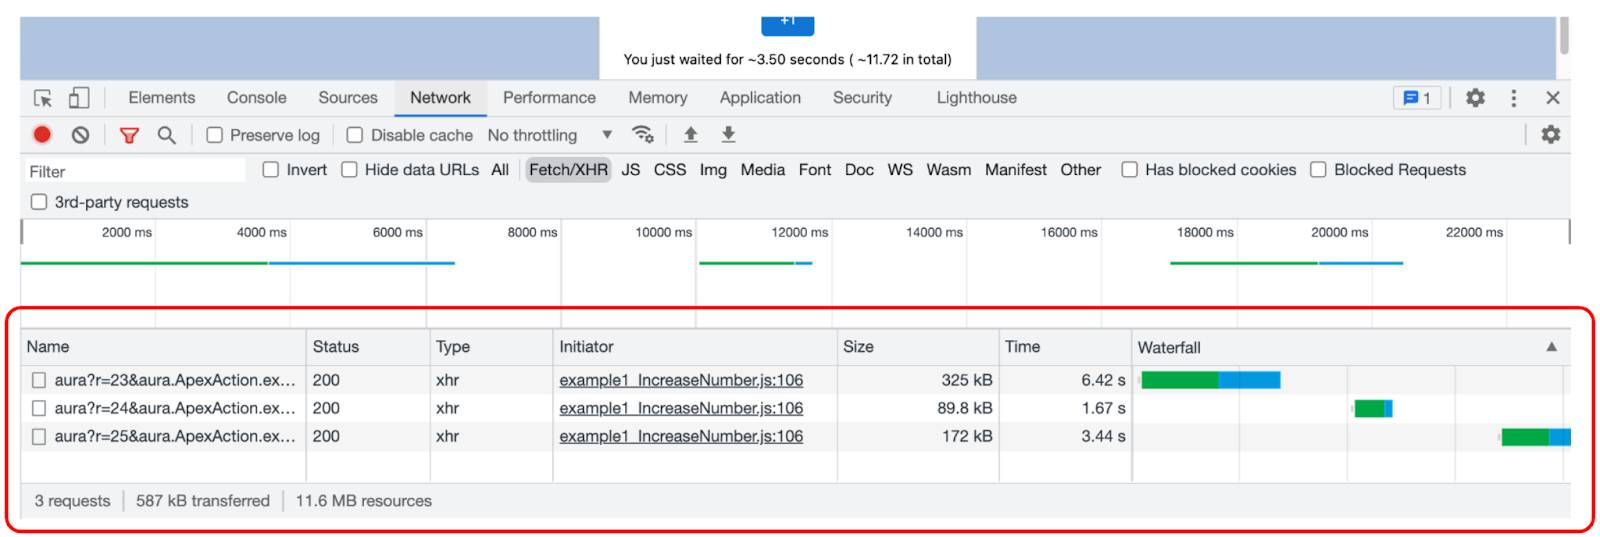Click waterfall bar for 1.67 s request
This screenshot has height=537, width=1600.
1373,408
